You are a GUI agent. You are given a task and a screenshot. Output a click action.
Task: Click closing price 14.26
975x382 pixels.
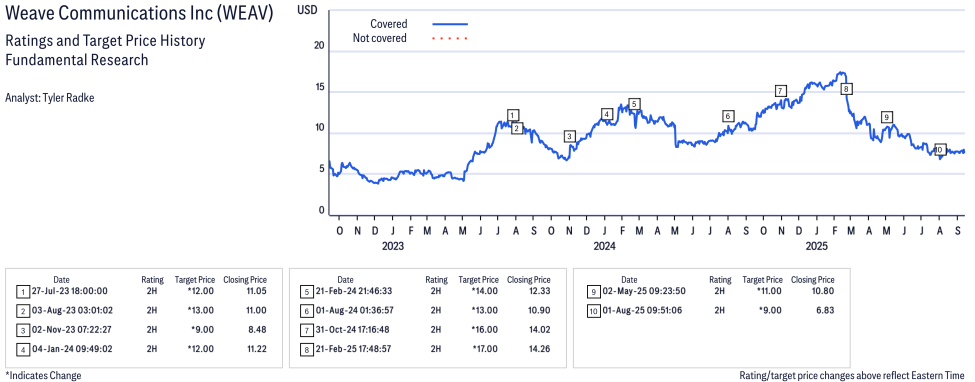(540, 349)
